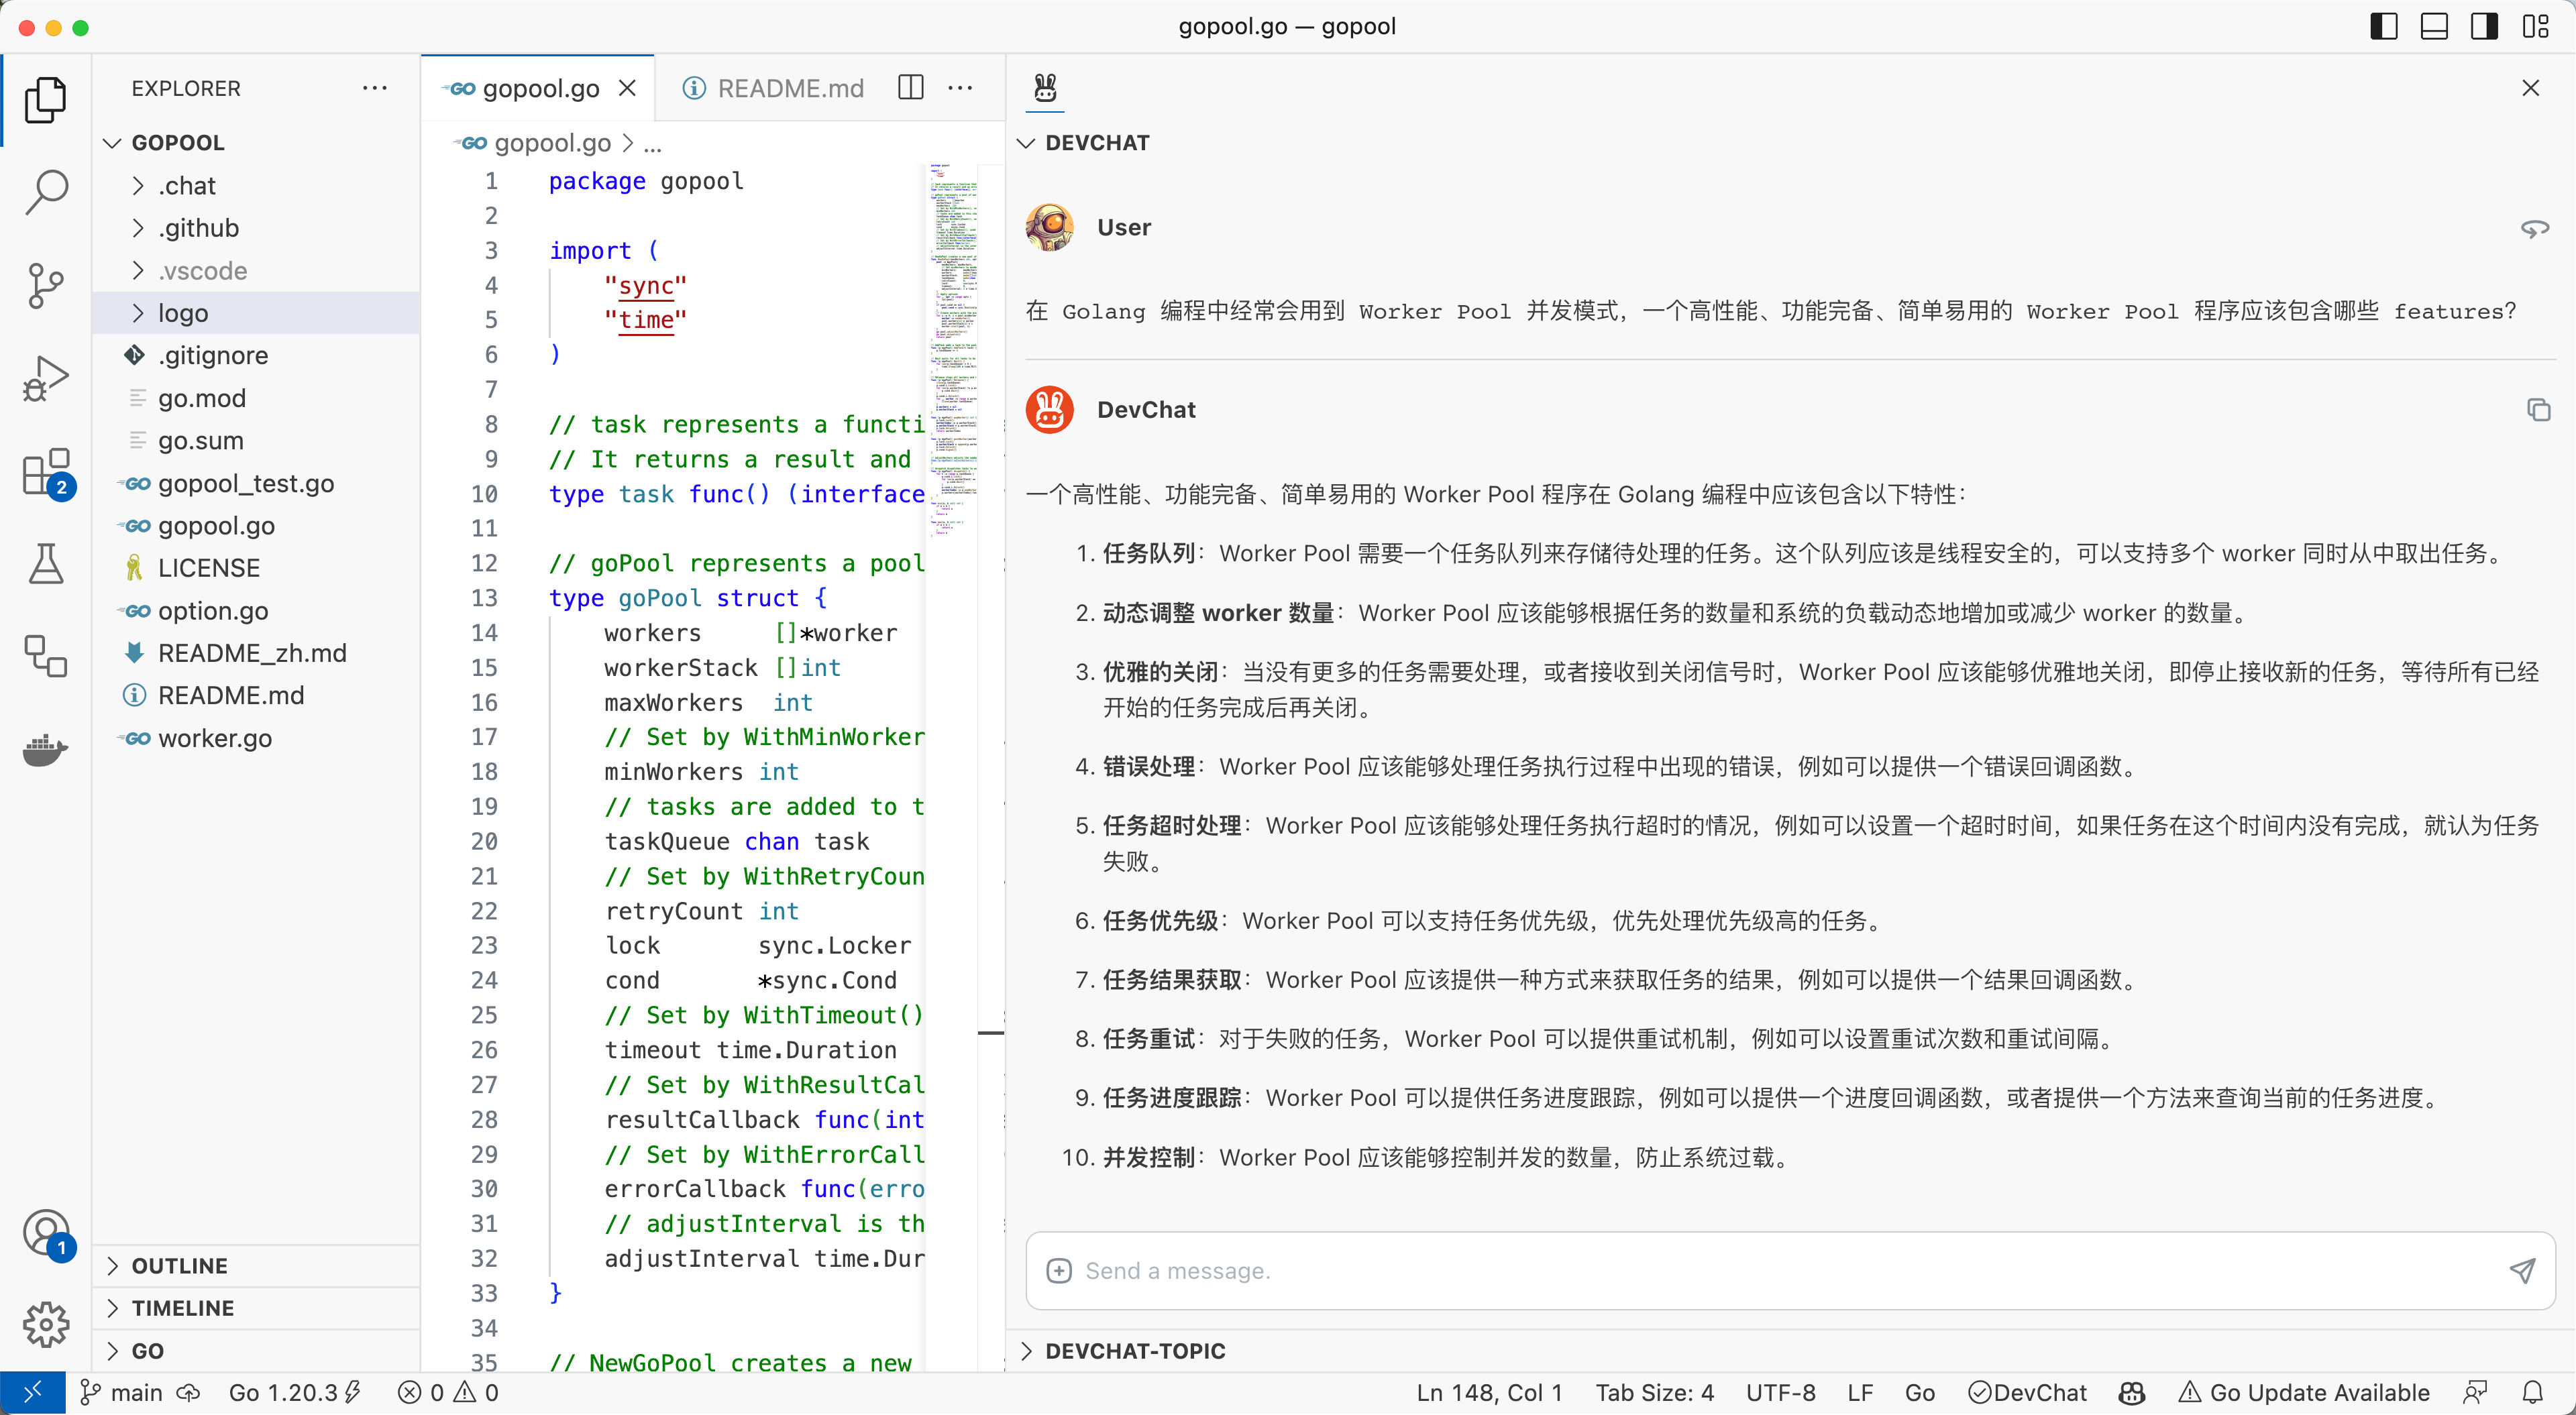Open the Docker view in the activity bar
This screenshot has width=2576, height=1415.
tap(46, 750)
